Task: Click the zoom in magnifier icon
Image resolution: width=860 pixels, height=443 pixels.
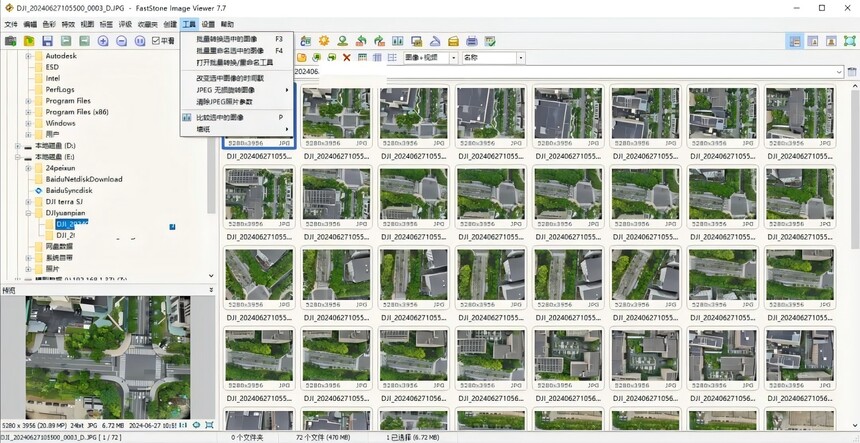Action: tap(103, 41)
